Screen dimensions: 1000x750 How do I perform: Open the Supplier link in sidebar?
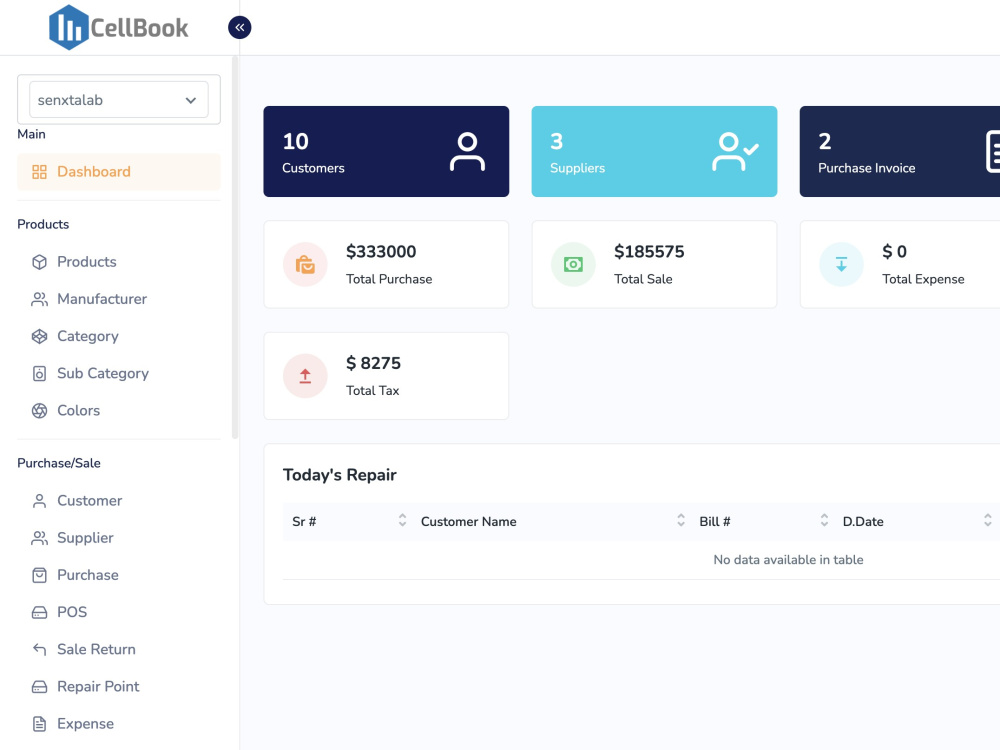click(85, 538)
